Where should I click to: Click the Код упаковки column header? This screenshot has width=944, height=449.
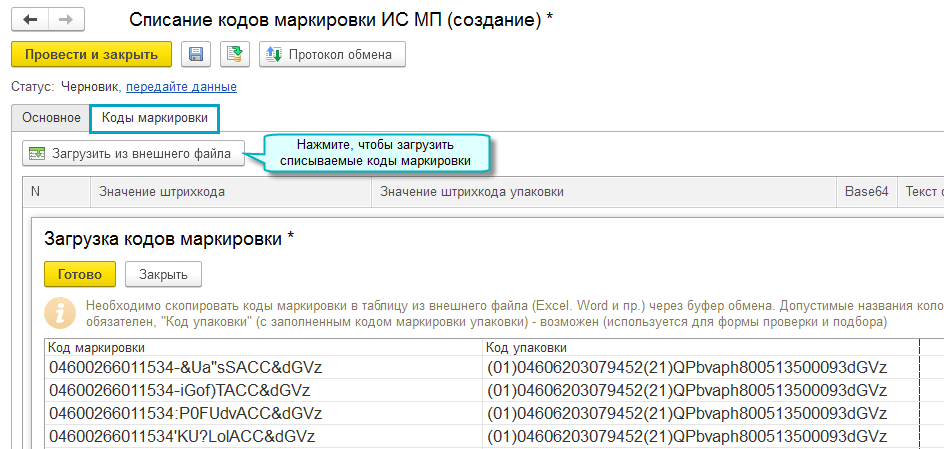pos(520,347)
